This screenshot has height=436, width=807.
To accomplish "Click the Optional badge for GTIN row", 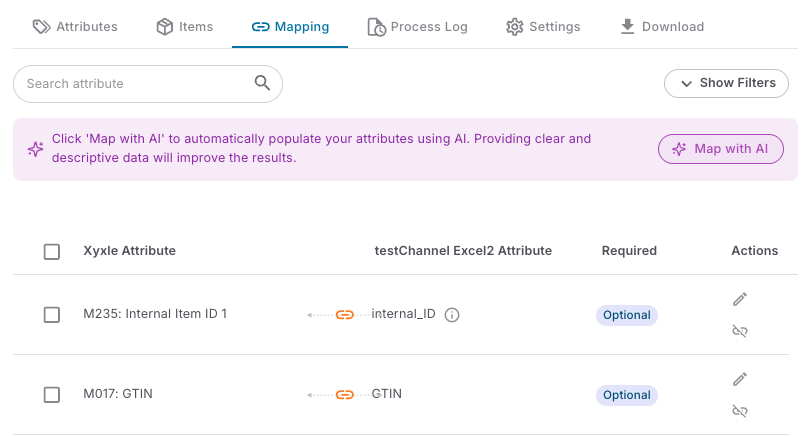I will [x=627, y=395].
